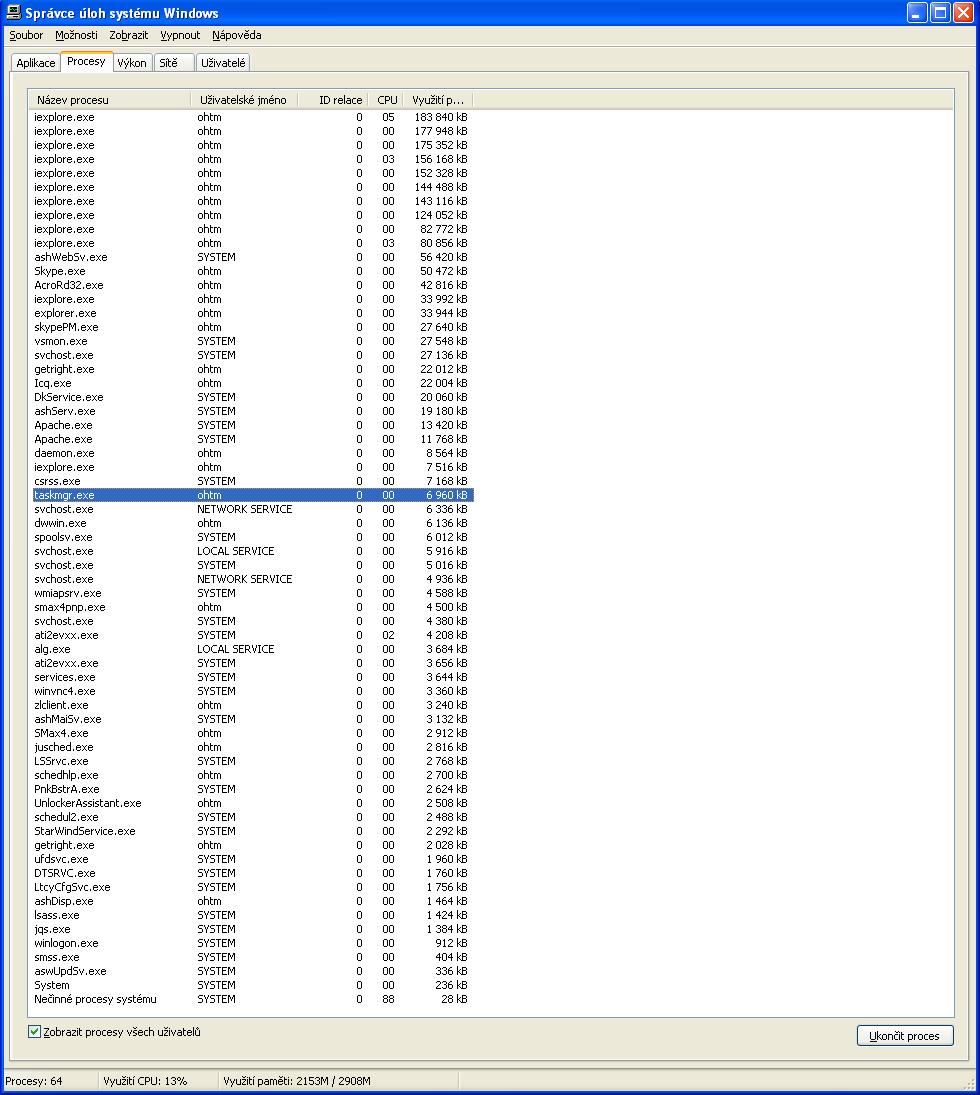Open the Možnosti menu
This screenshot has width=980, height=1095.
(76, 35)
